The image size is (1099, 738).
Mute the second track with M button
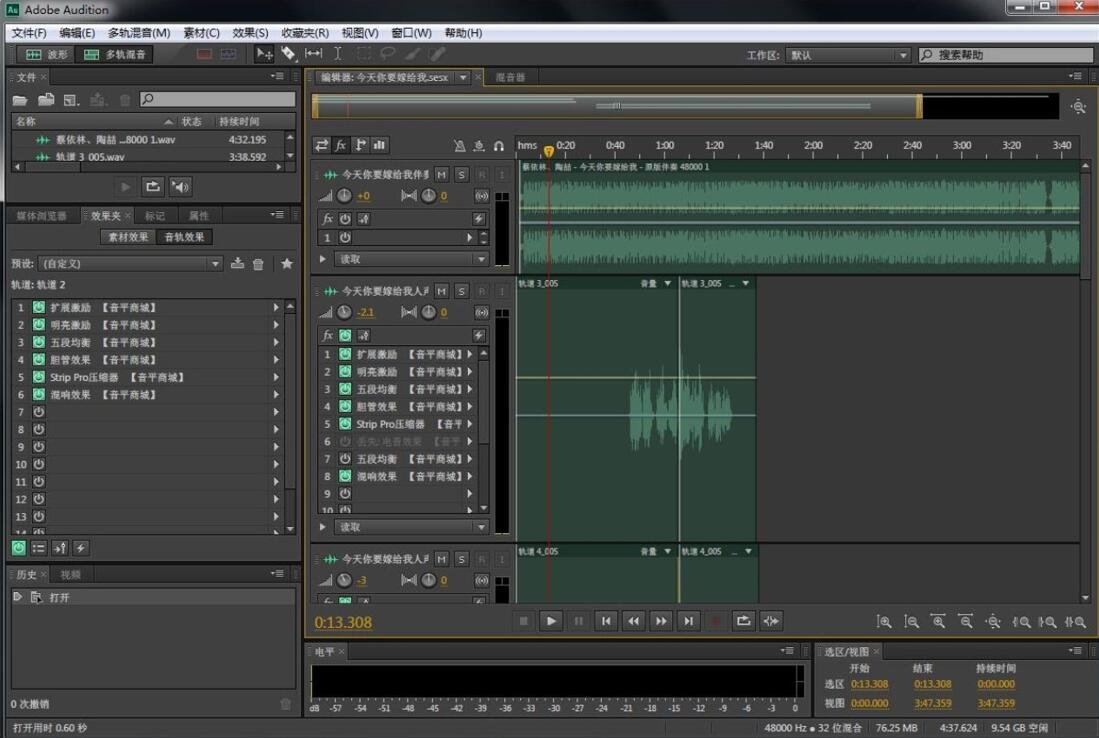441,290
